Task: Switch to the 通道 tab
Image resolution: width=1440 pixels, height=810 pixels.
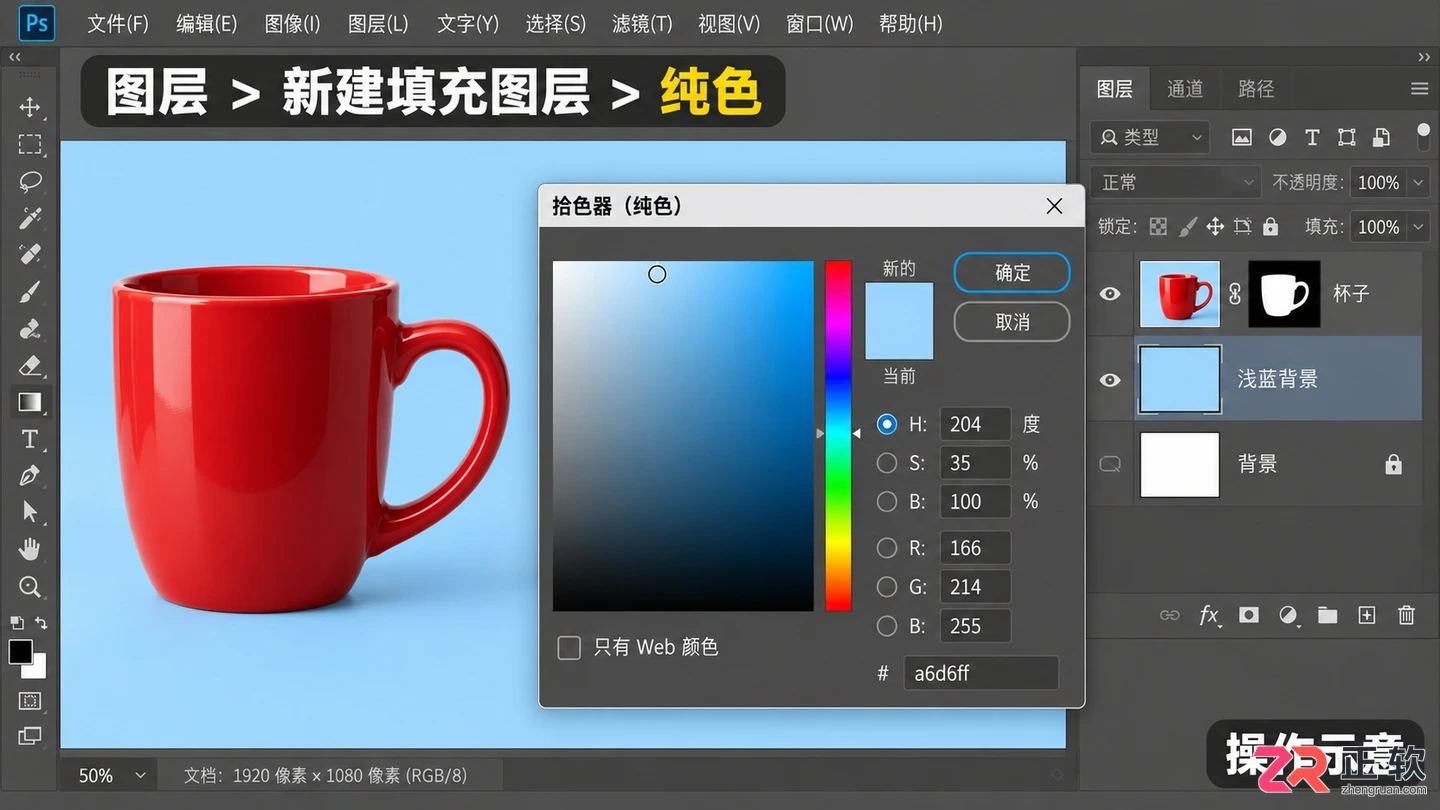Action: (1185, 89)
